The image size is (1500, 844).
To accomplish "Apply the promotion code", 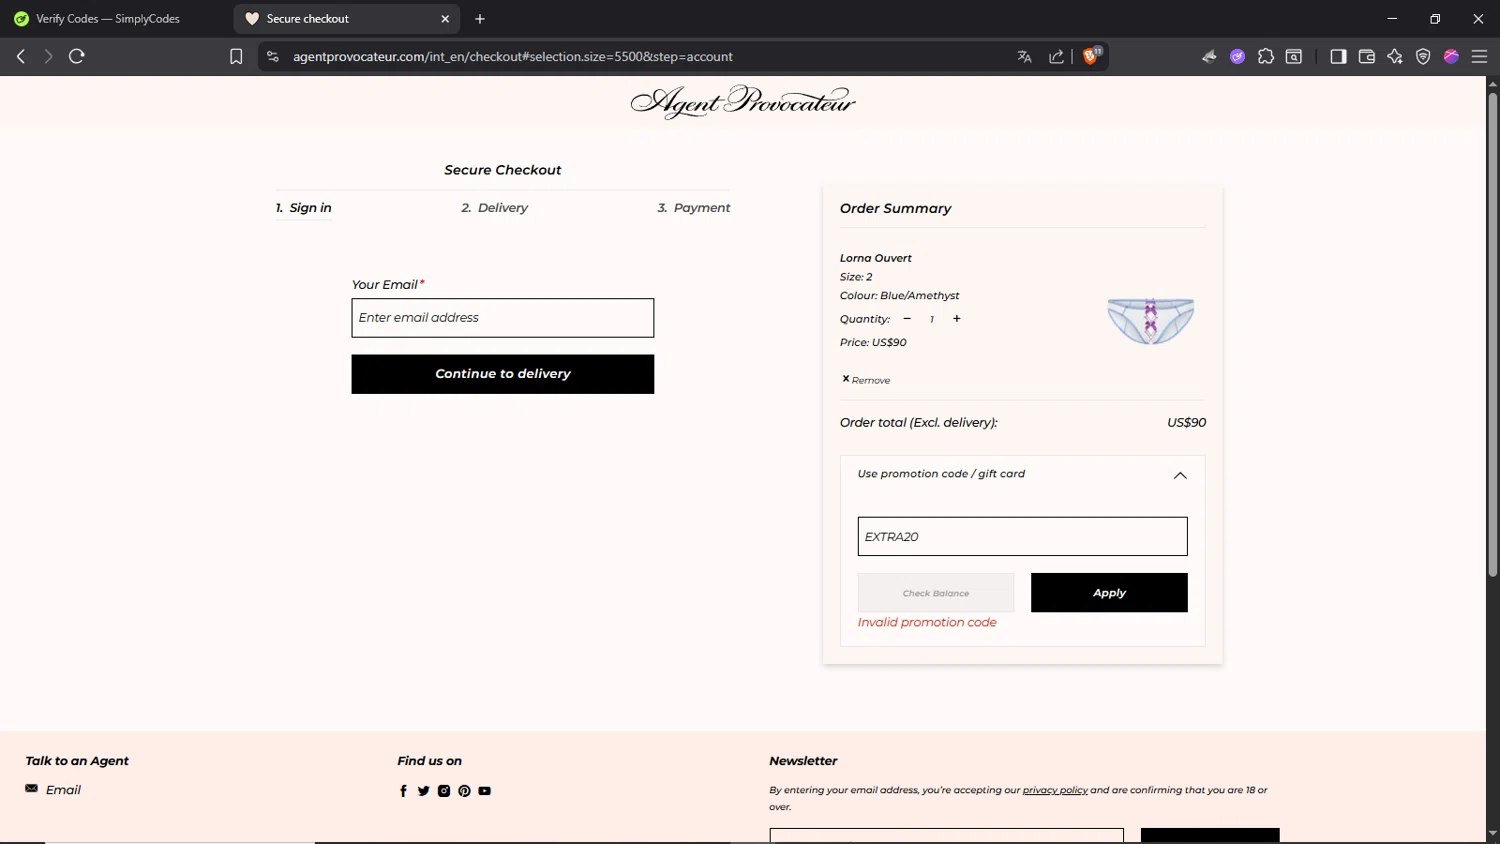I will tap(1109, 593).
